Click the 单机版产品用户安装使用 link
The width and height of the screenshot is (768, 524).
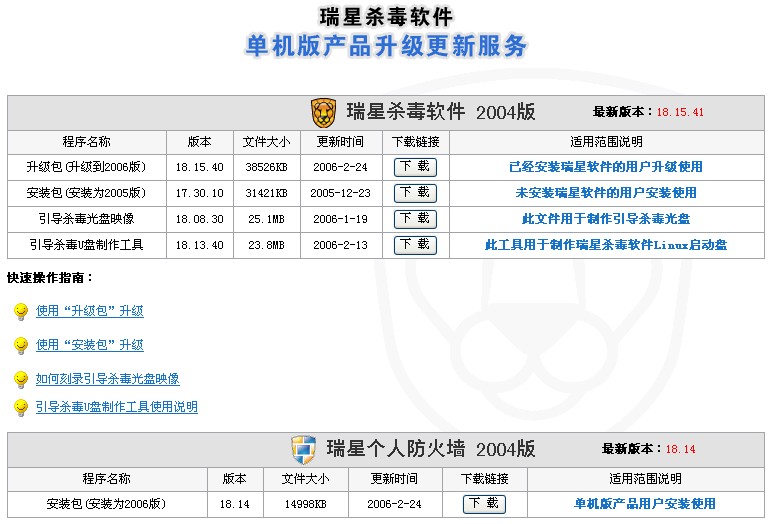tap(645, 504)
